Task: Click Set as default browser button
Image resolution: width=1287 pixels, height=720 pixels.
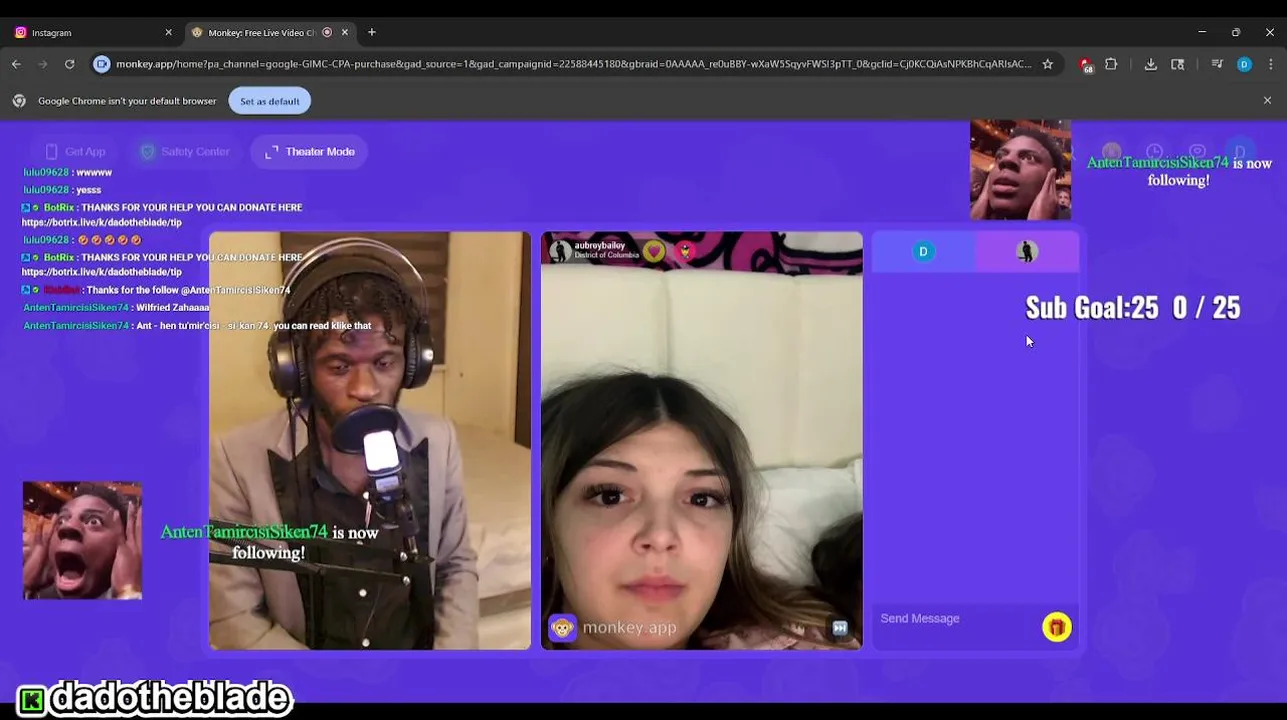Action: (x=269, y=101)
